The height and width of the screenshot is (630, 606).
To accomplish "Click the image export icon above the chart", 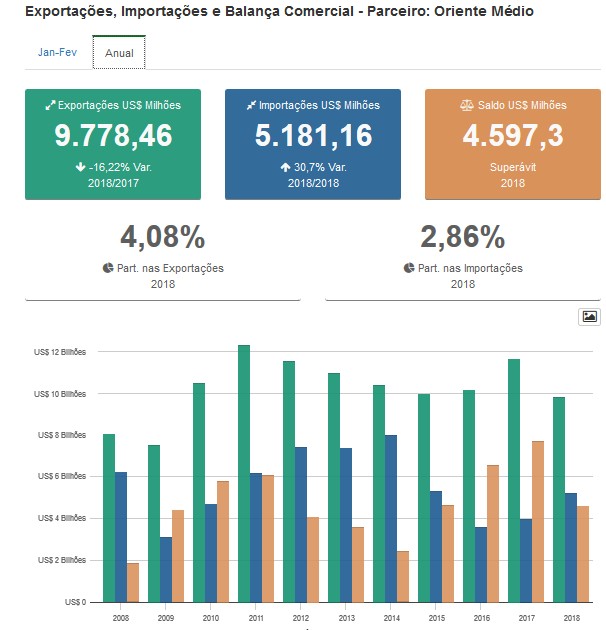I will [x=589, y=316].
